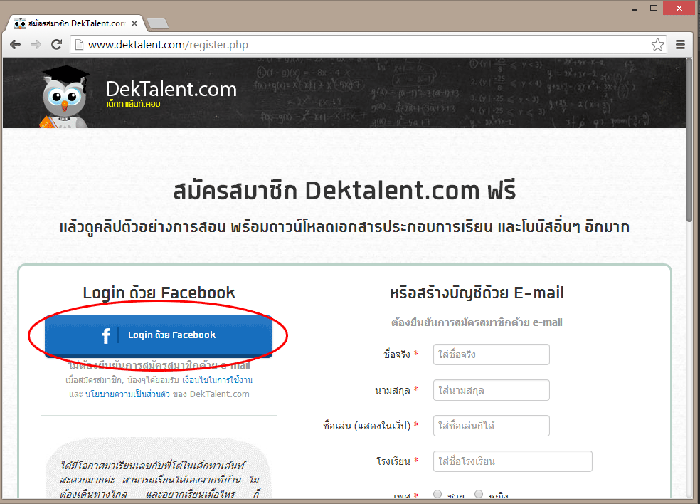Open the Chrome hamburger menu
This screenshot has height=504, width=700.
681,45
